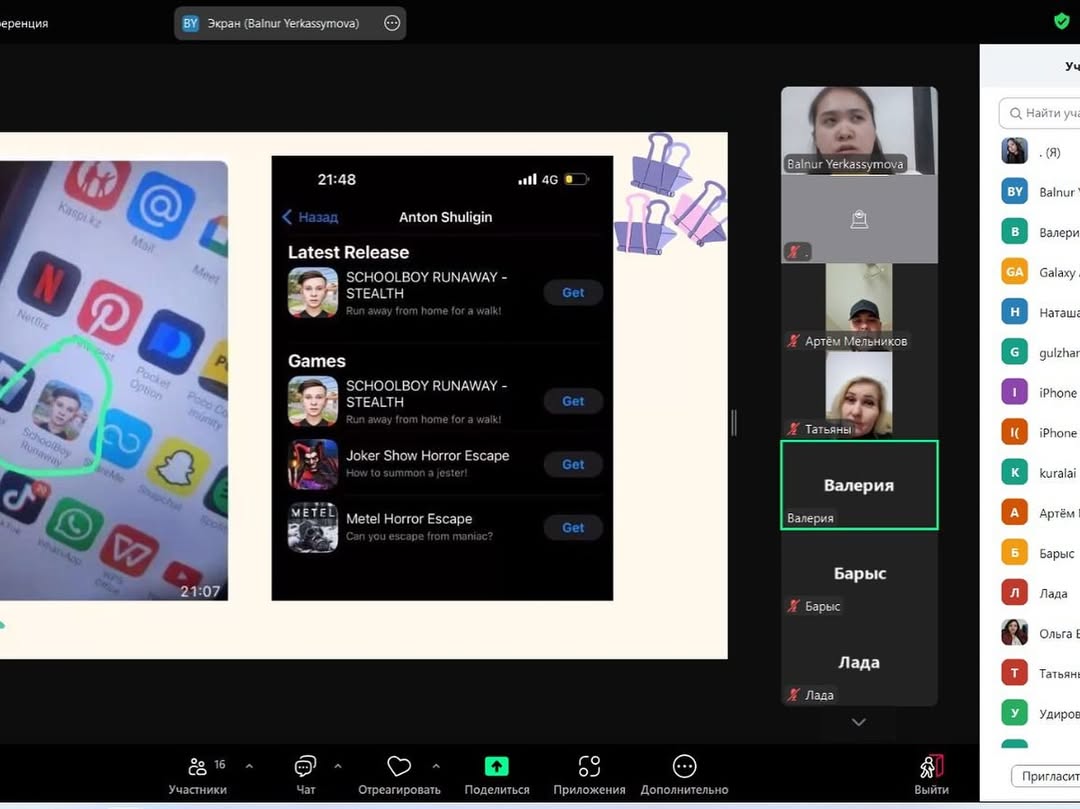Open the Чат chat icon

(305, 767)
